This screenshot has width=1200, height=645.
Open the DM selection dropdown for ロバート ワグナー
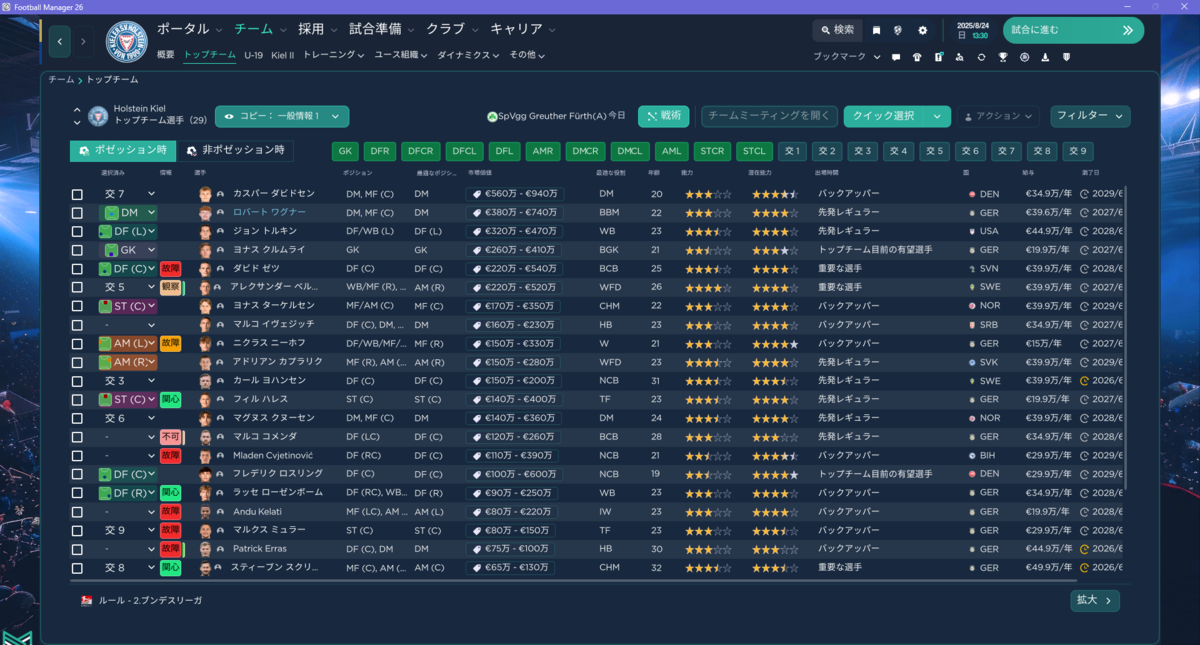pyautogui.click(x=128, y=213)
